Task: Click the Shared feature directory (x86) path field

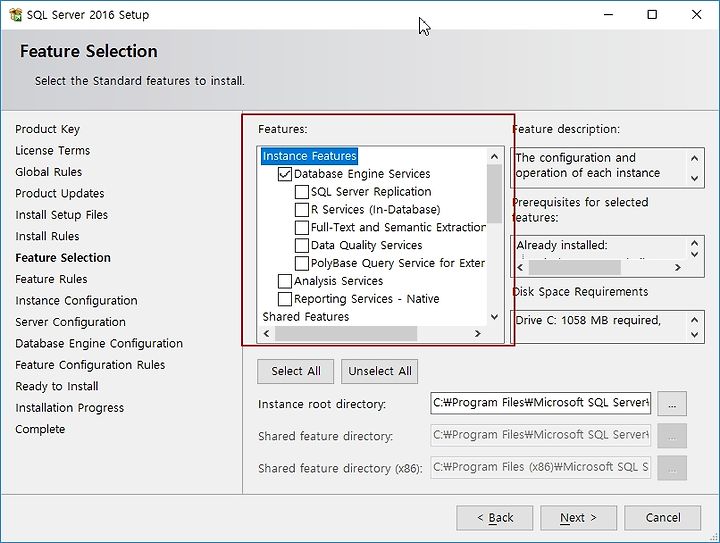Action: [x=540, y=467]
